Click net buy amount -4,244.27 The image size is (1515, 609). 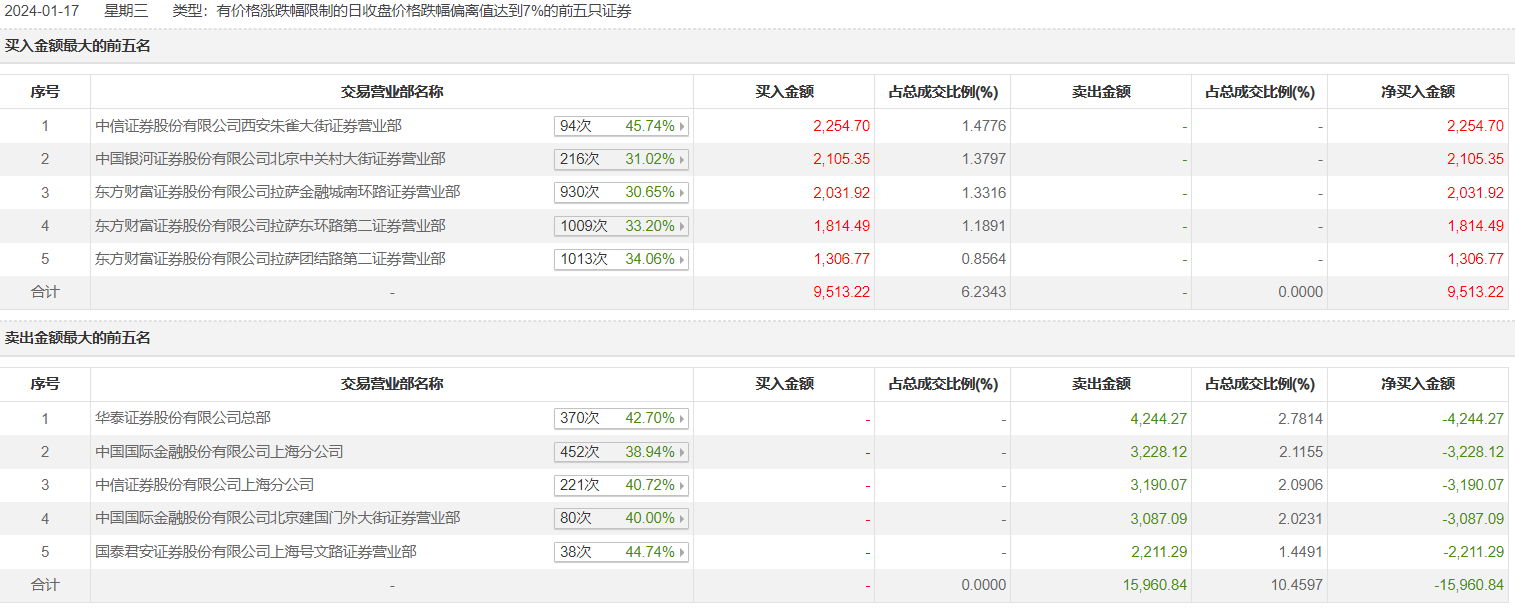pos(1472,418)
